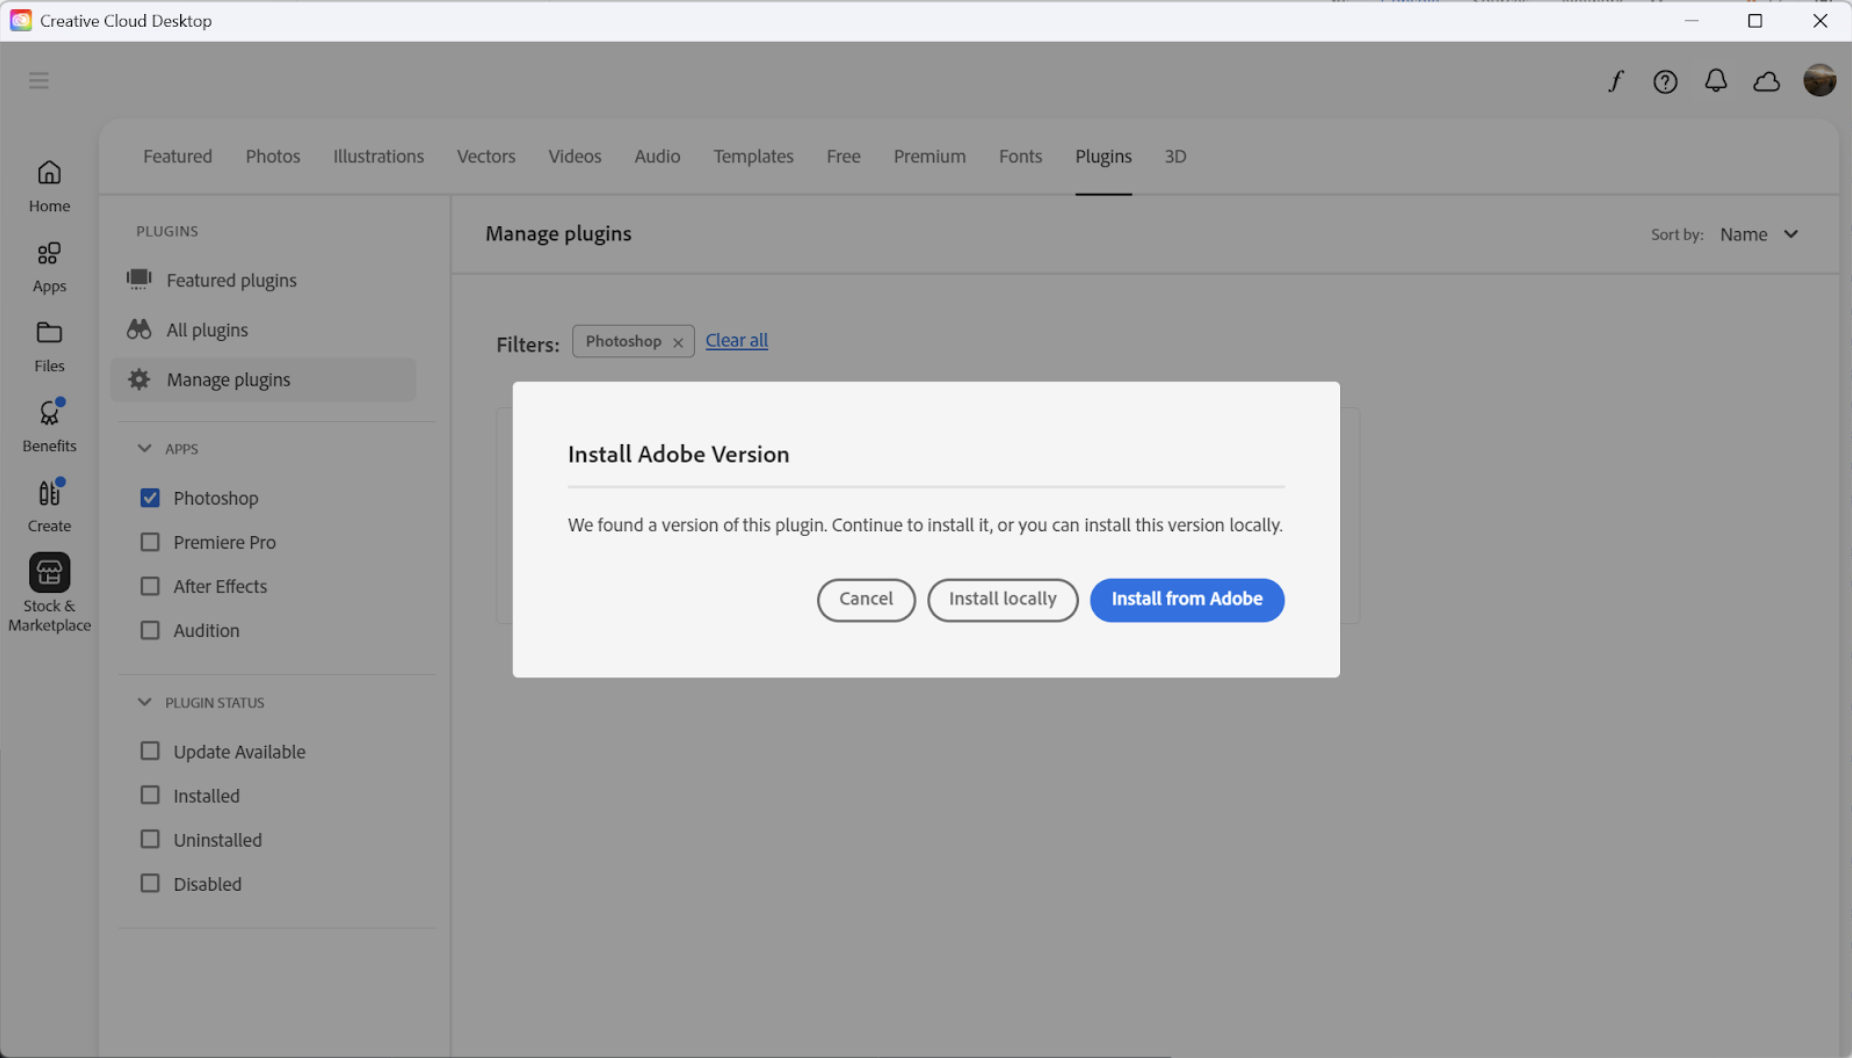Remove the Photoshop filter chip

pyautogui.click(x=678, y=342)
